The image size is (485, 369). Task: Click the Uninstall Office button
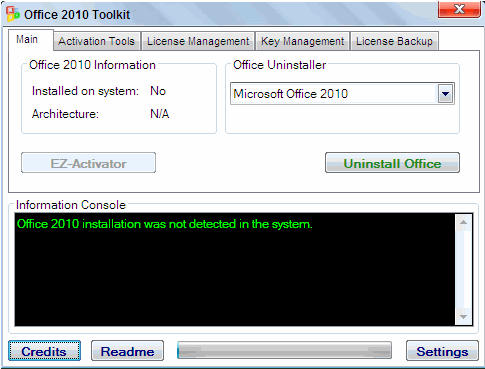[392, 163]
